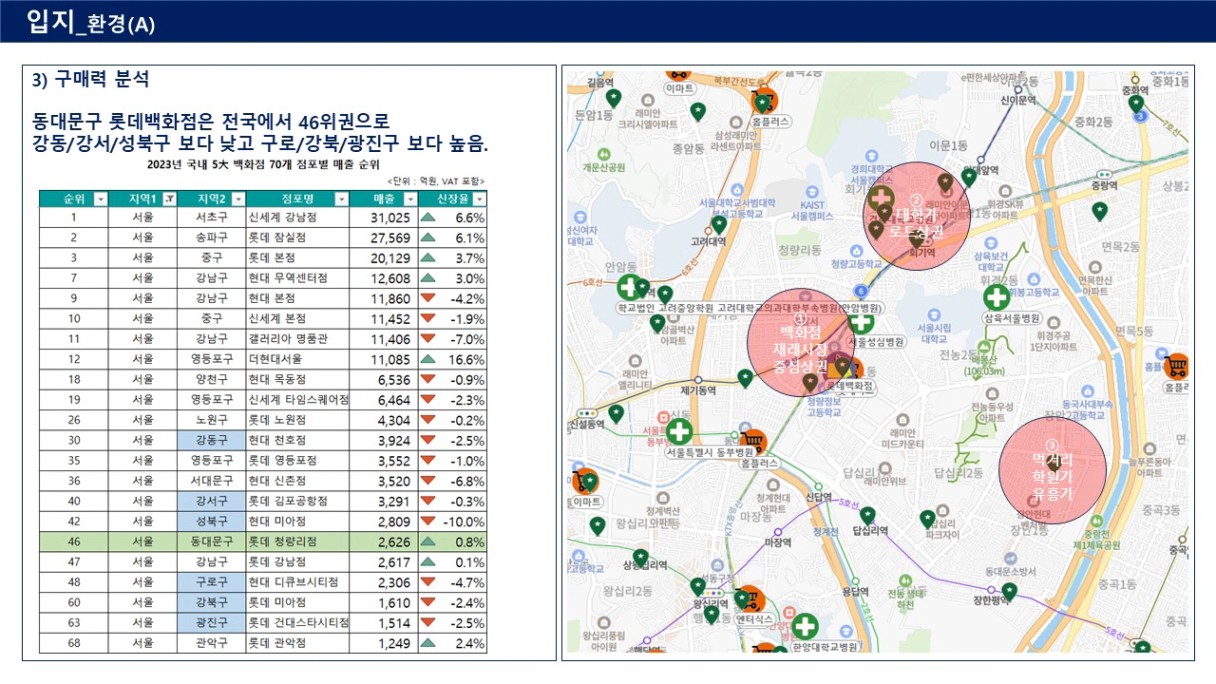
Task: Click the '3) 구매력 분석' section heading
Action: (91, 81)
